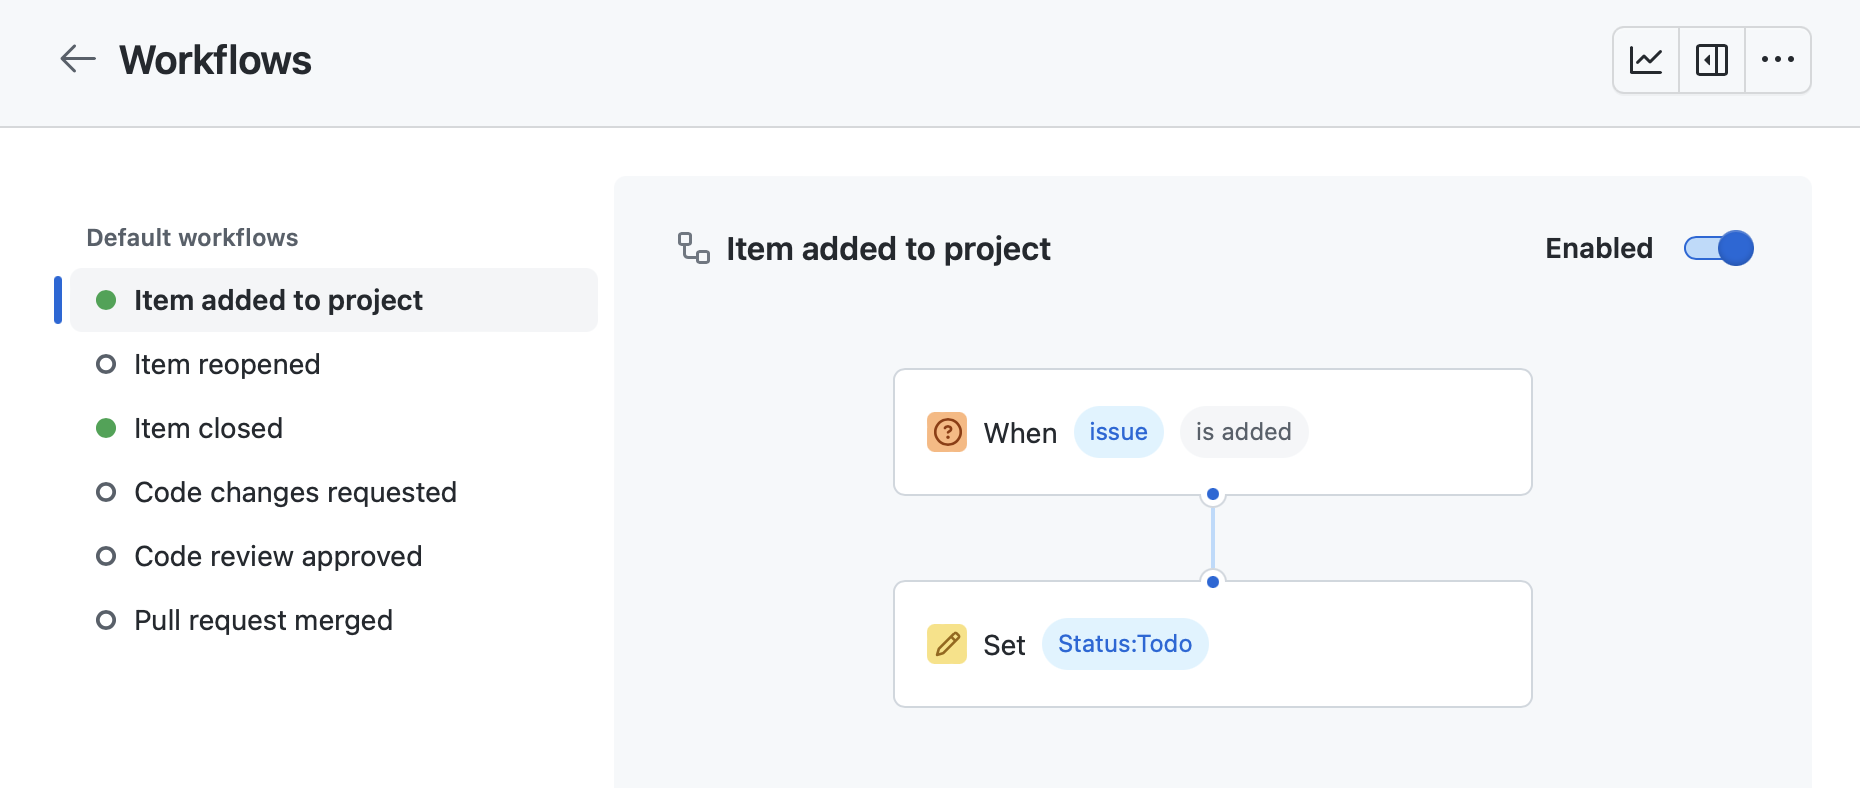Click the workflow icon beside the title

[693, 248]
